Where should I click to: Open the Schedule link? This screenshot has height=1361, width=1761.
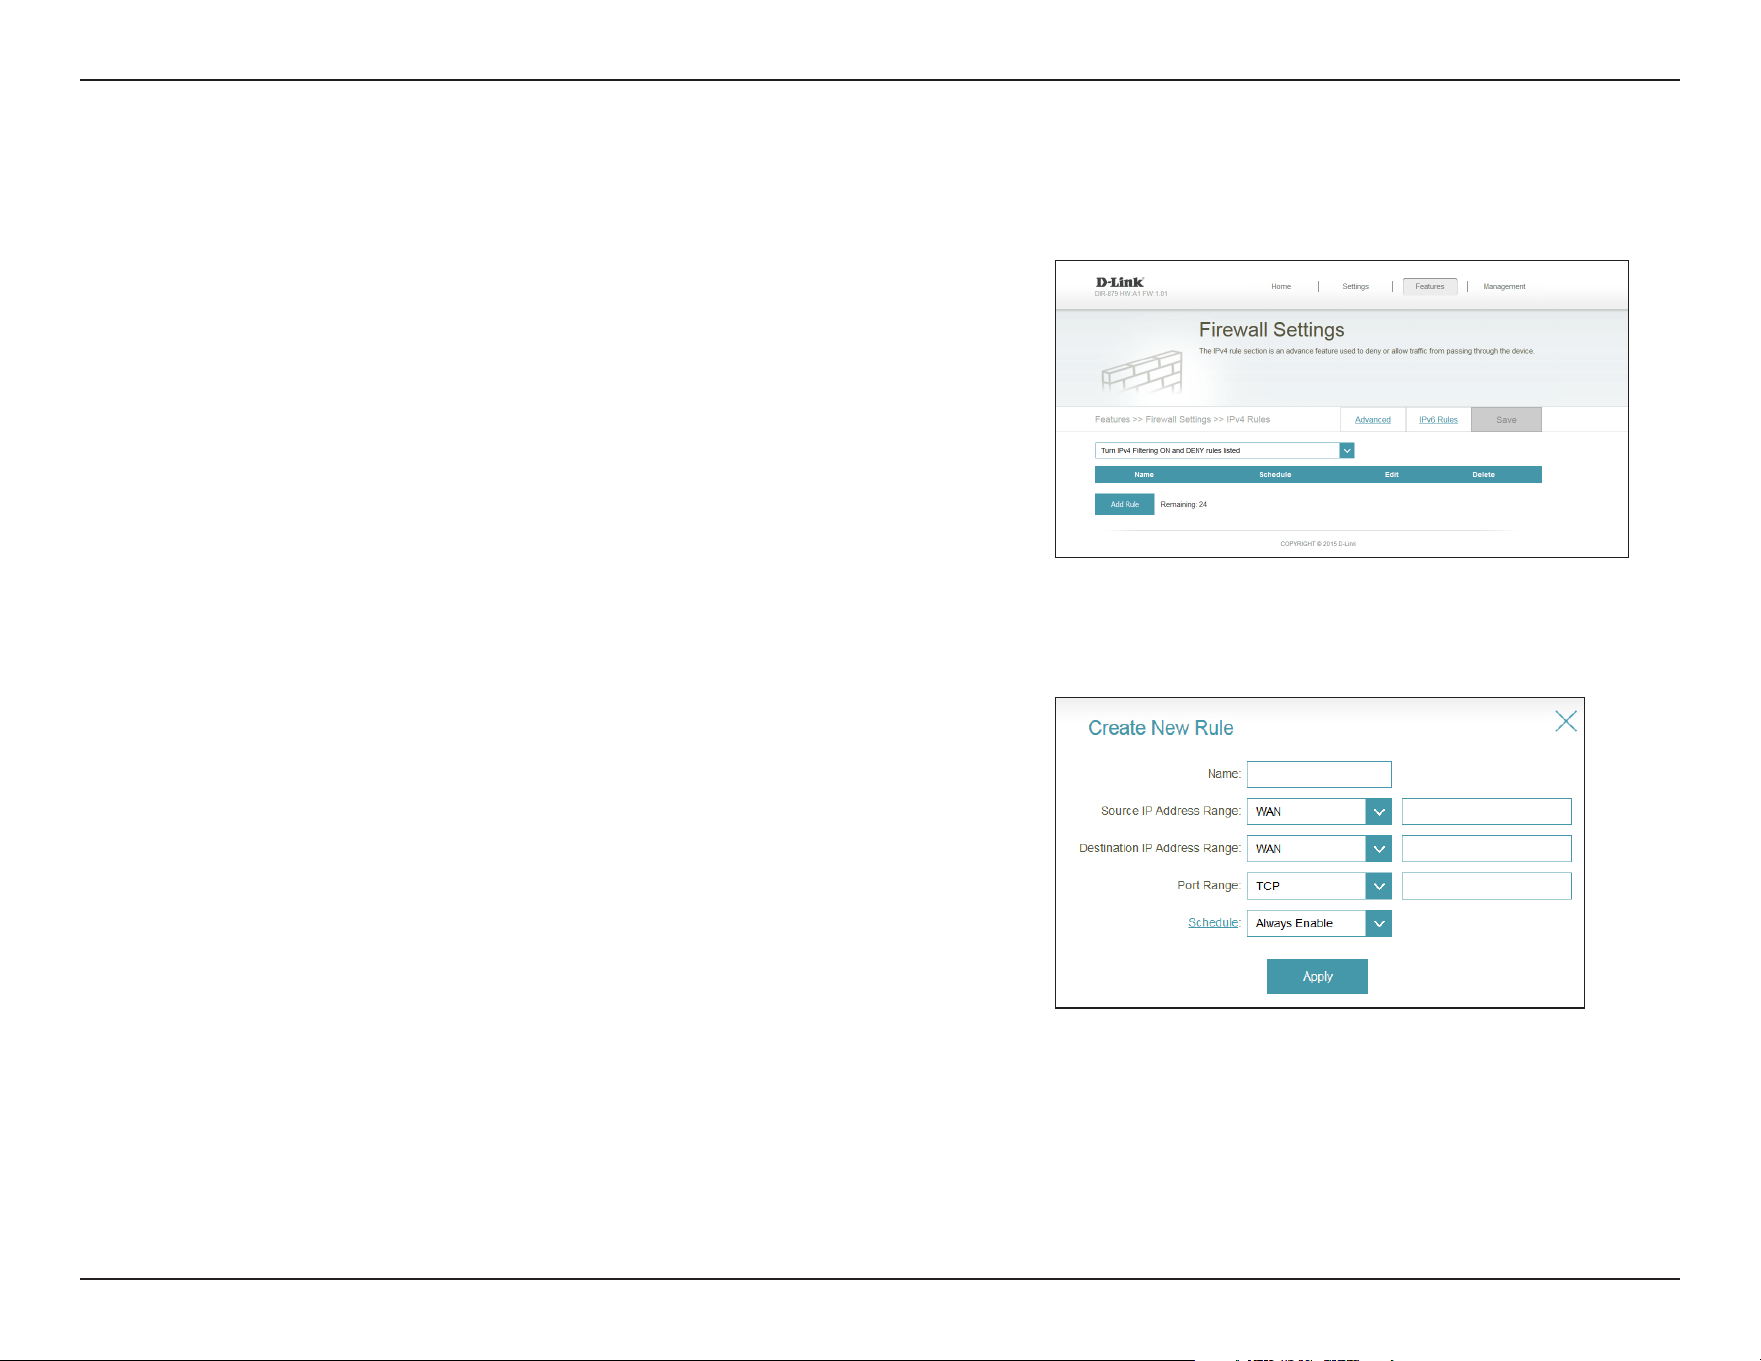(1213, 923)
